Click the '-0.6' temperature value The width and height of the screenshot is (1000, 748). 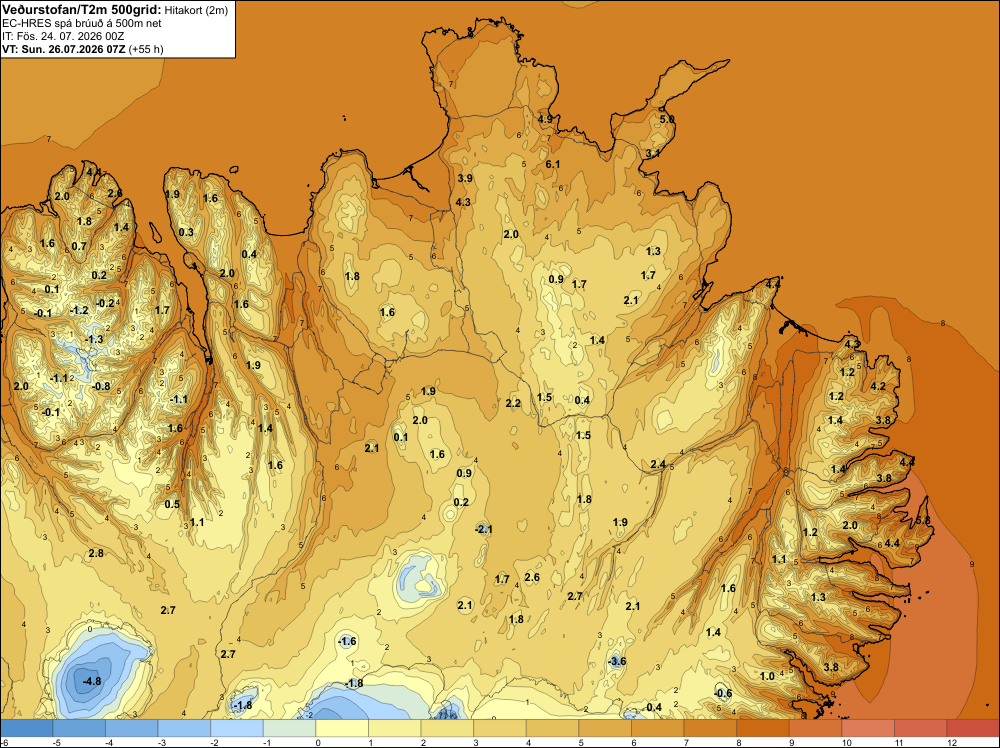723,694
